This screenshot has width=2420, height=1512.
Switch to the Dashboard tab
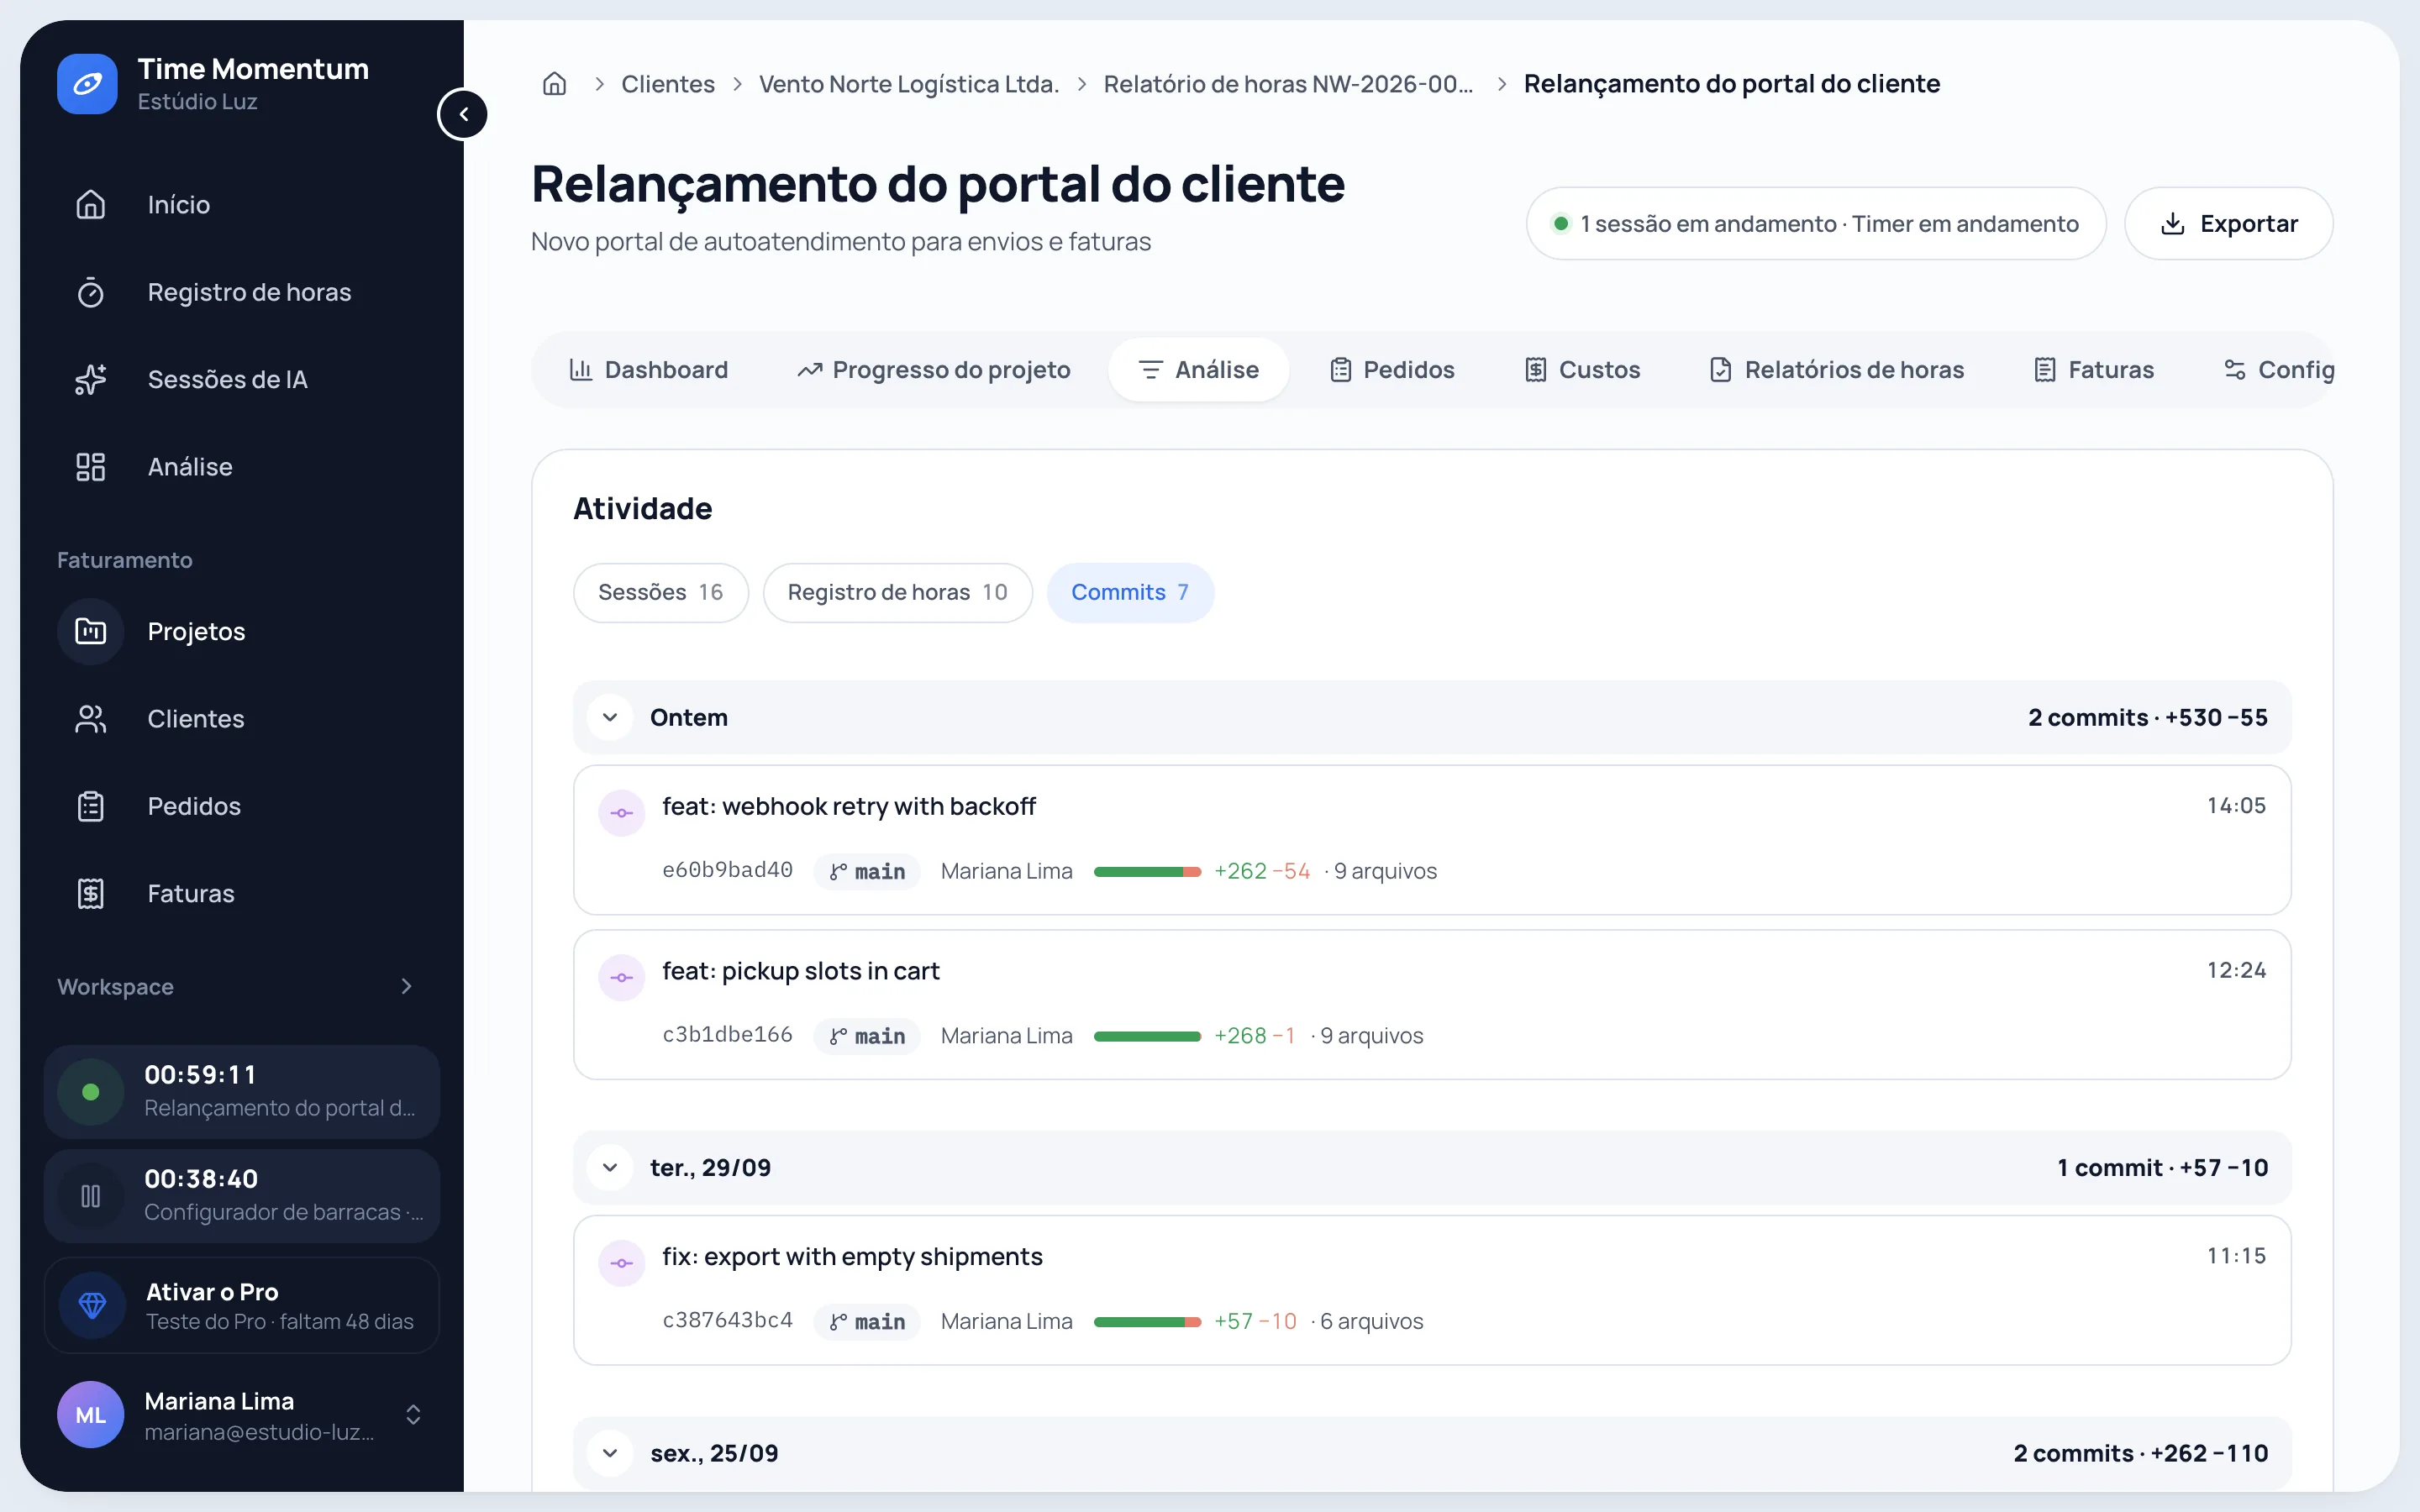[x=648, y=370]
